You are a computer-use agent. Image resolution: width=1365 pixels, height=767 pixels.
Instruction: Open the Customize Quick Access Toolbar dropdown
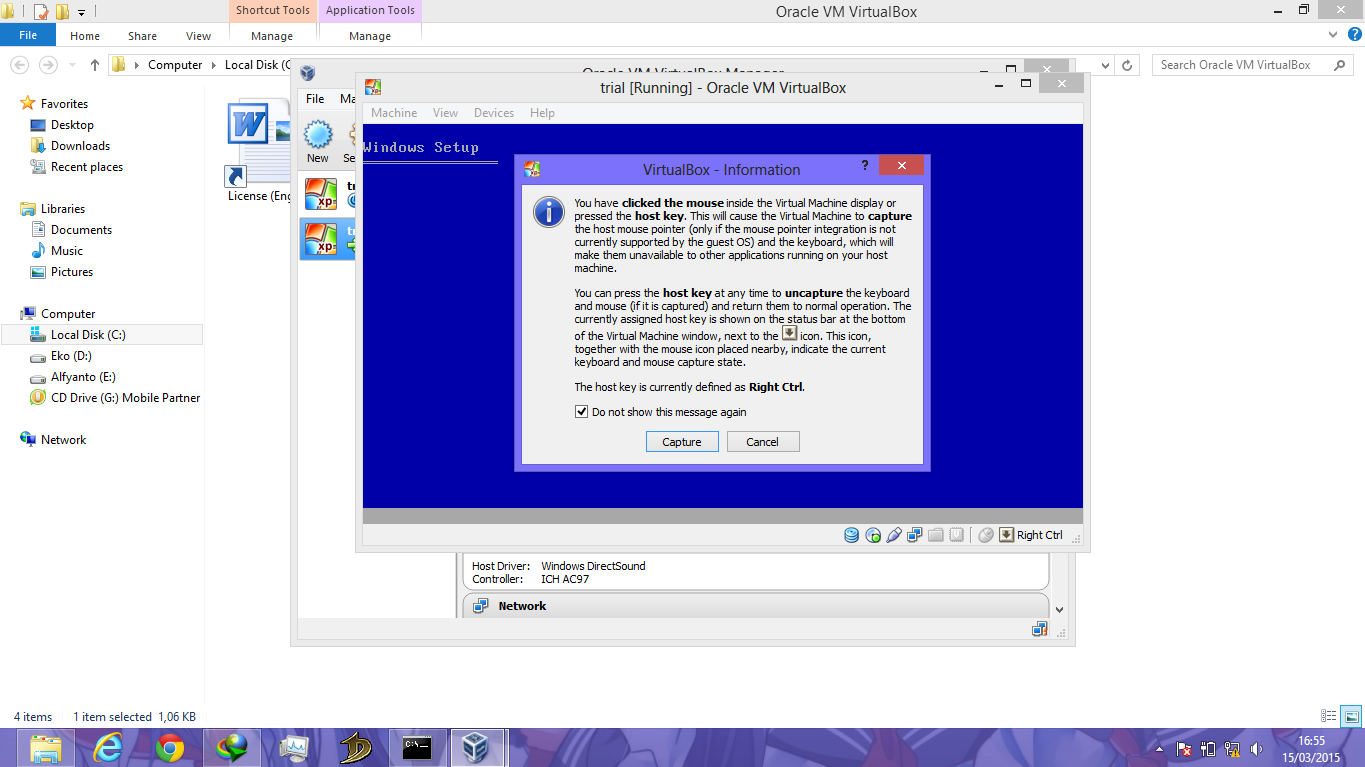(81, 12)
